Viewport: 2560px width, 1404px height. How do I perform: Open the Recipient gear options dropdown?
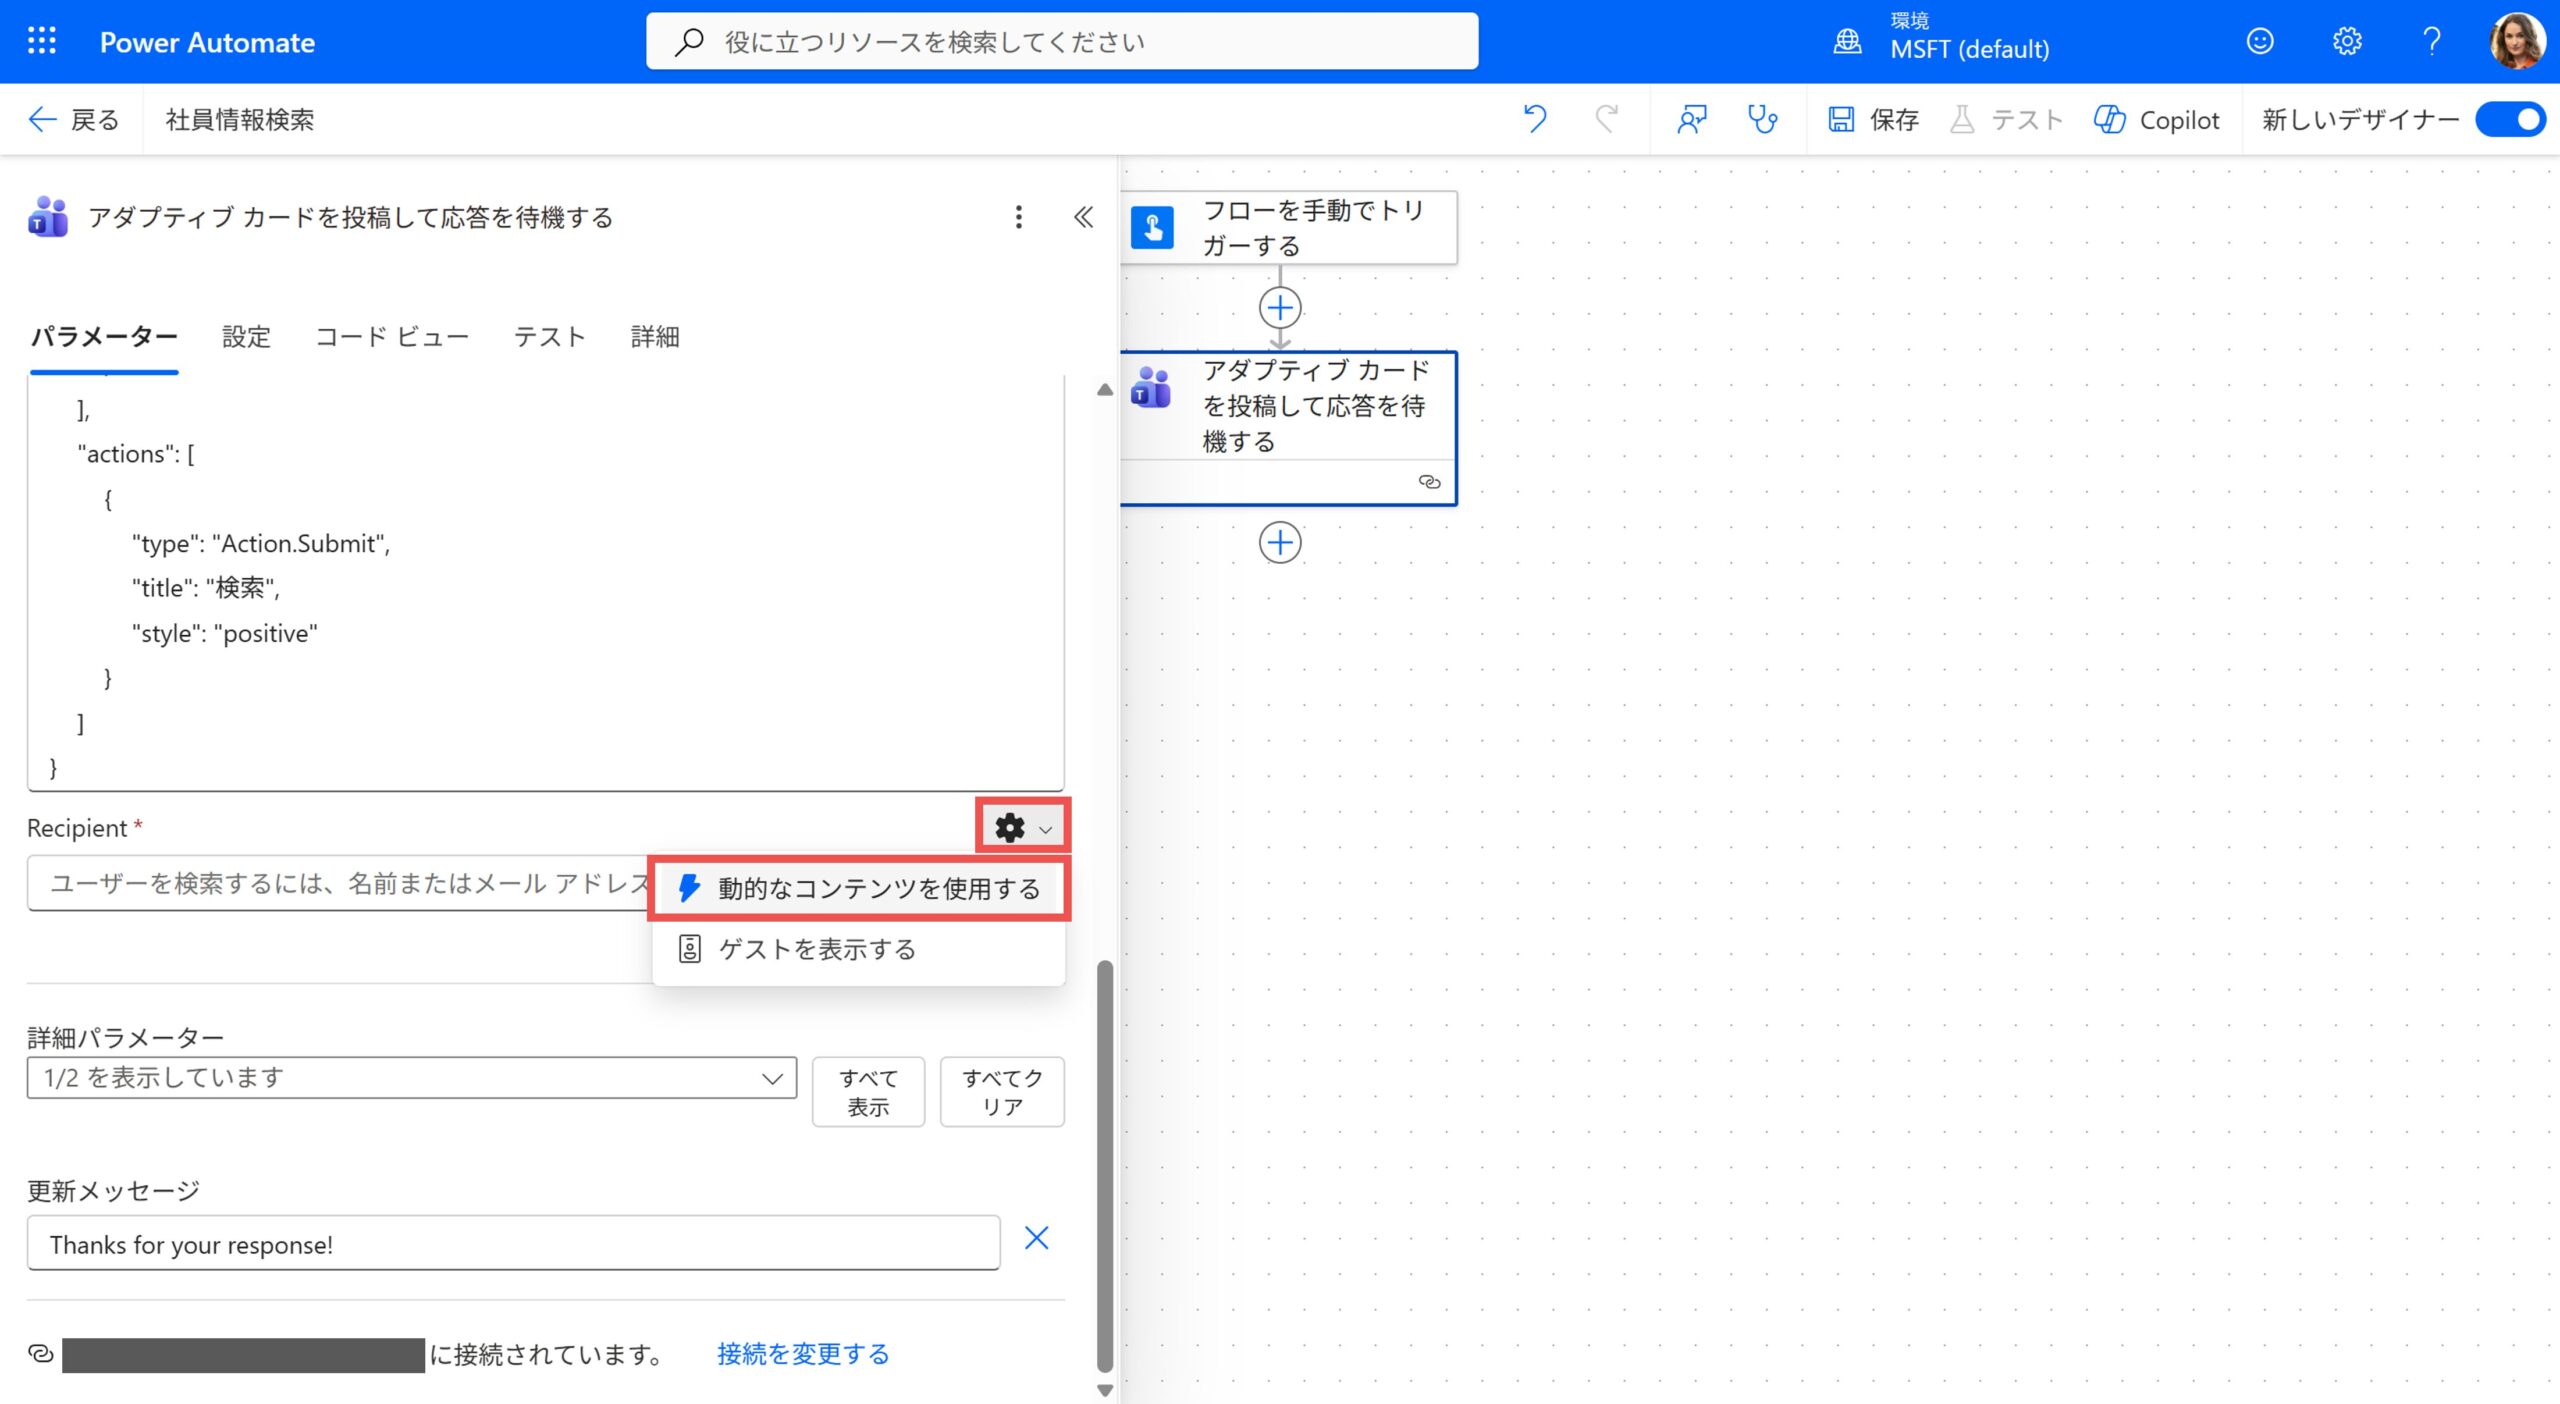pos(1022,827)
